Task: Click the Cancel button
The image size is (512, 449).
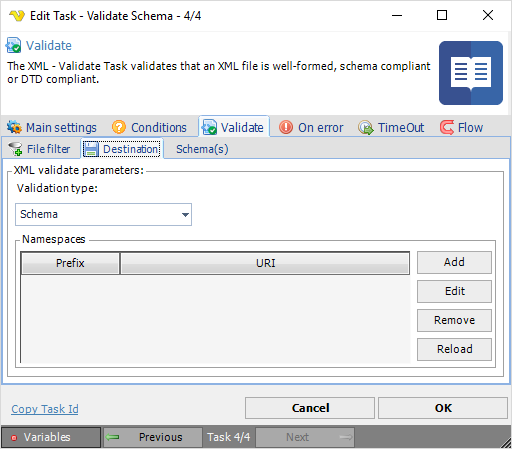Action: pyautogui.click(x=310, y=408)
